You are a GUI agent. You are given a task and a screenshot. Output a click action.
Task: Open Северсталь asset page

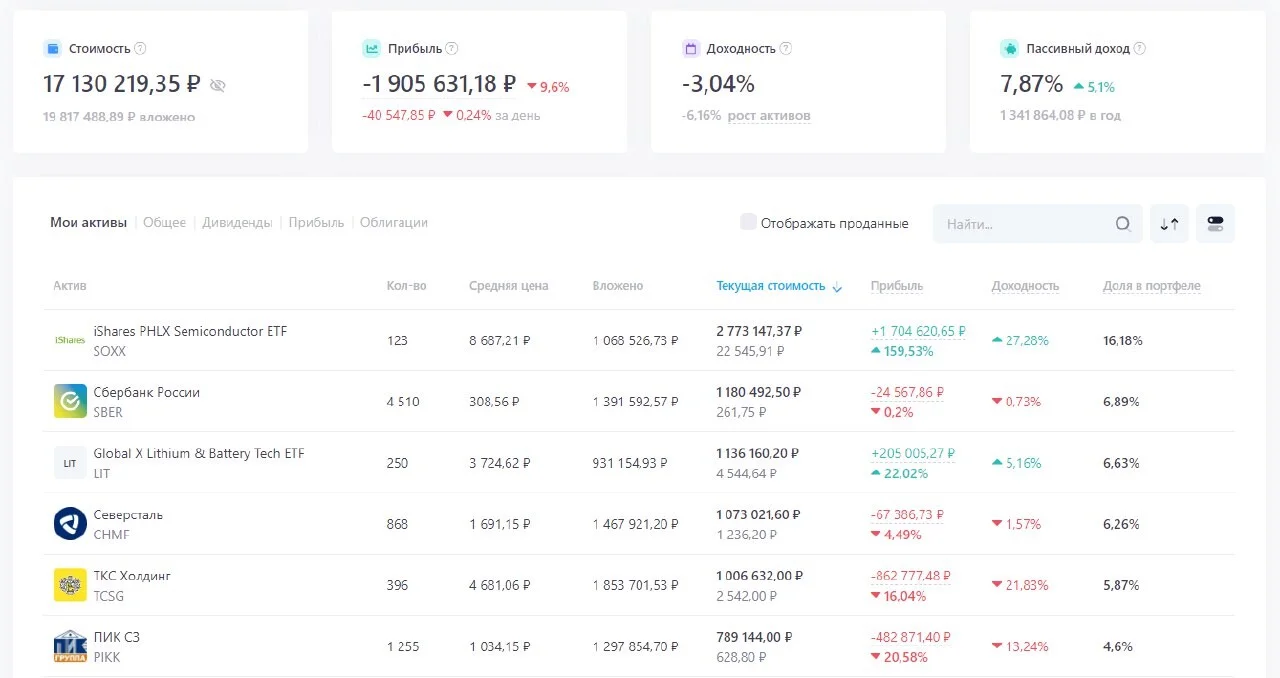click(x=128, y=515)
